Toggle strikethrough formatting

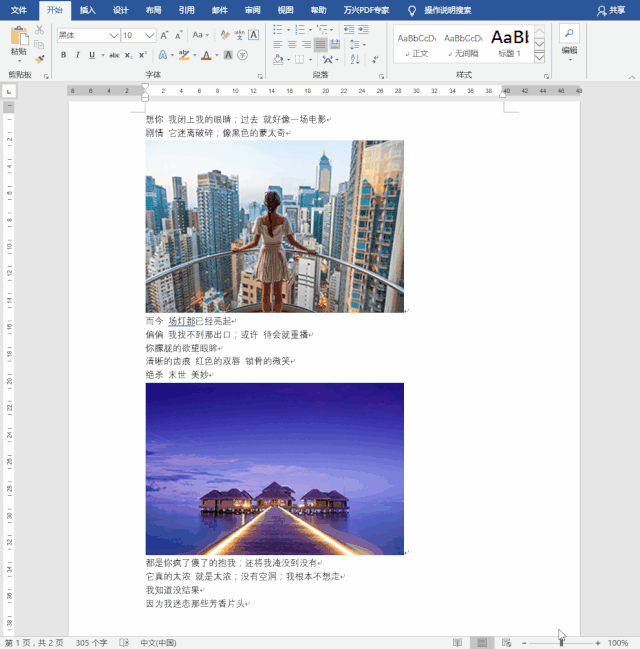point(114,55)
